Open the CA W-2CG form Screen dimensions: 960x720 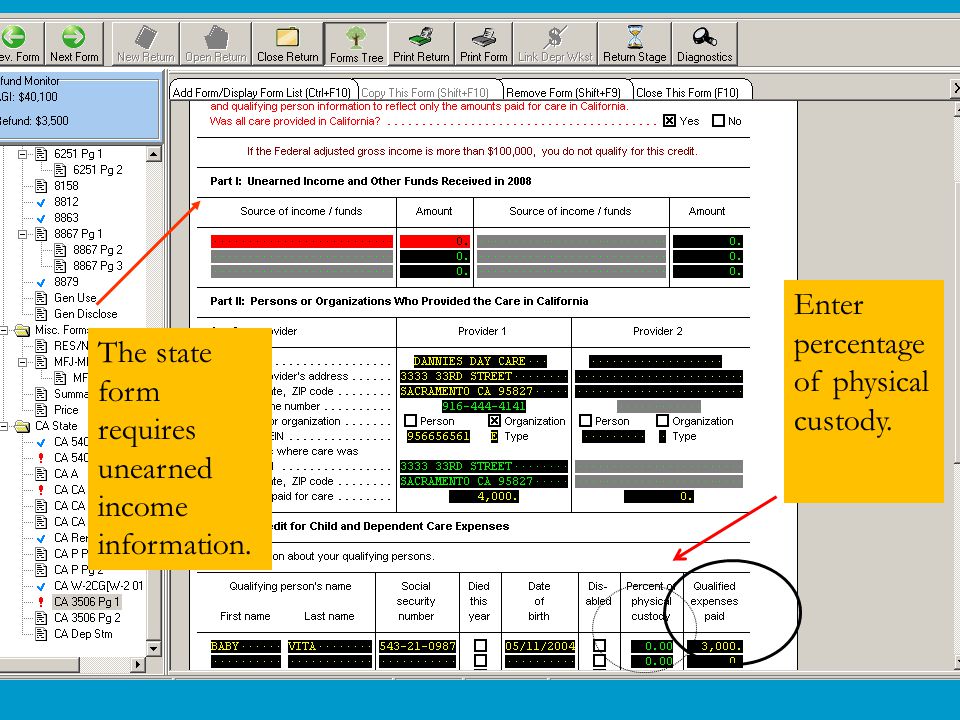tap(98, 586)
